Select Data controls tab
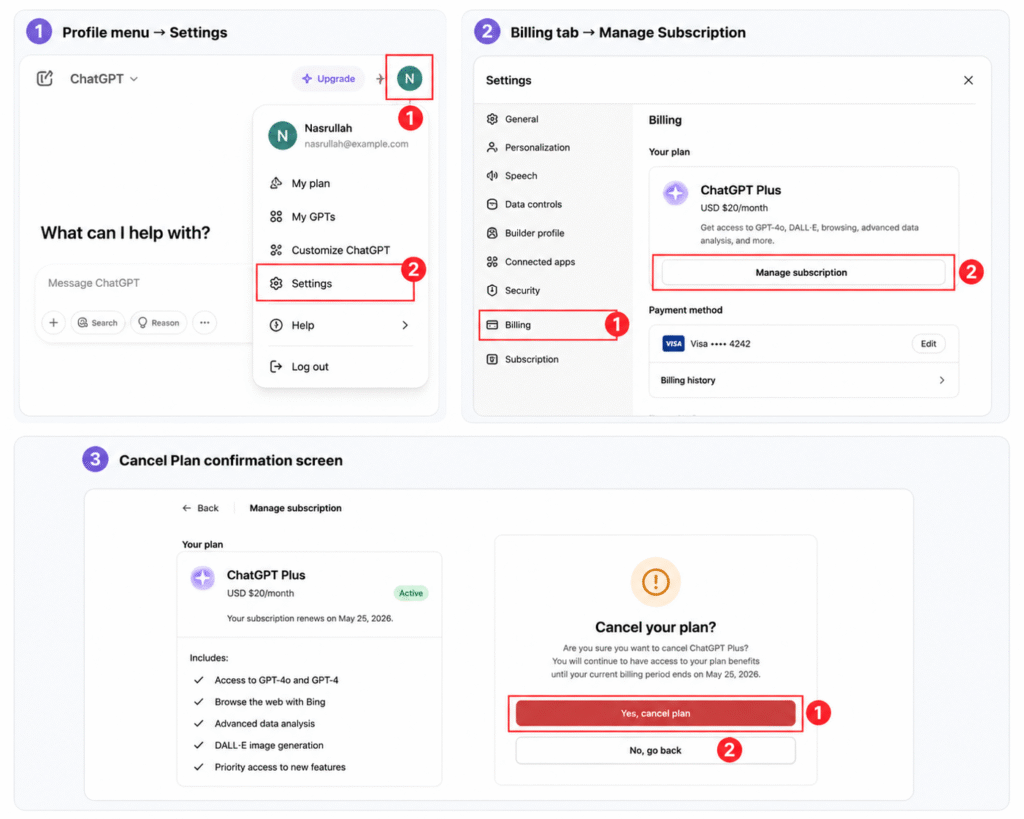 click(552, 204)
